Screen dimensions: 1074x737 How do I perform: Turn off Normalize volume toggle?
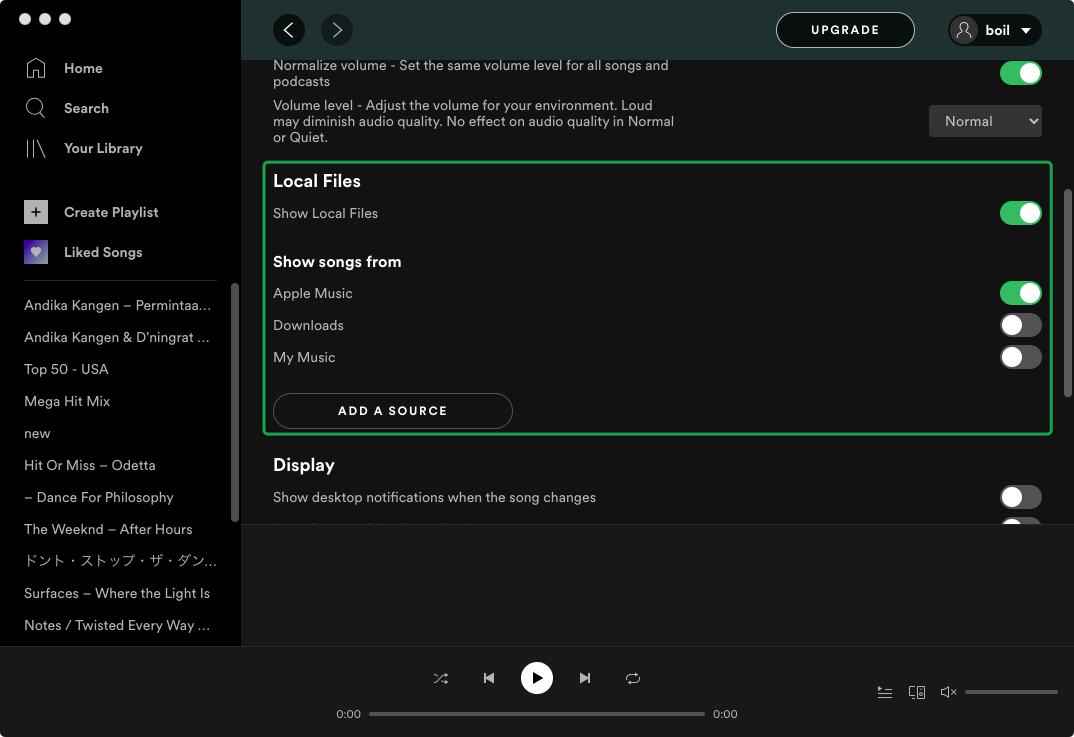pos(1021,73)
